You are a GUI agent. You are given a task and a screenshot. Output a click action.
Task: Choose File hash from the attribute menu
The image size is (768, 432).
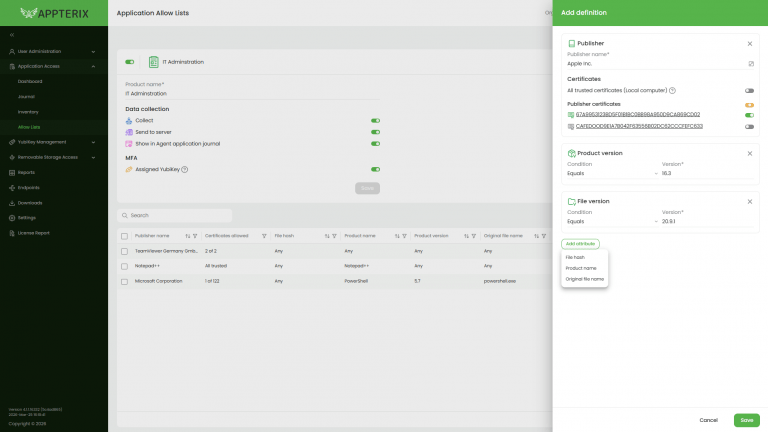(x=575, y=257)
